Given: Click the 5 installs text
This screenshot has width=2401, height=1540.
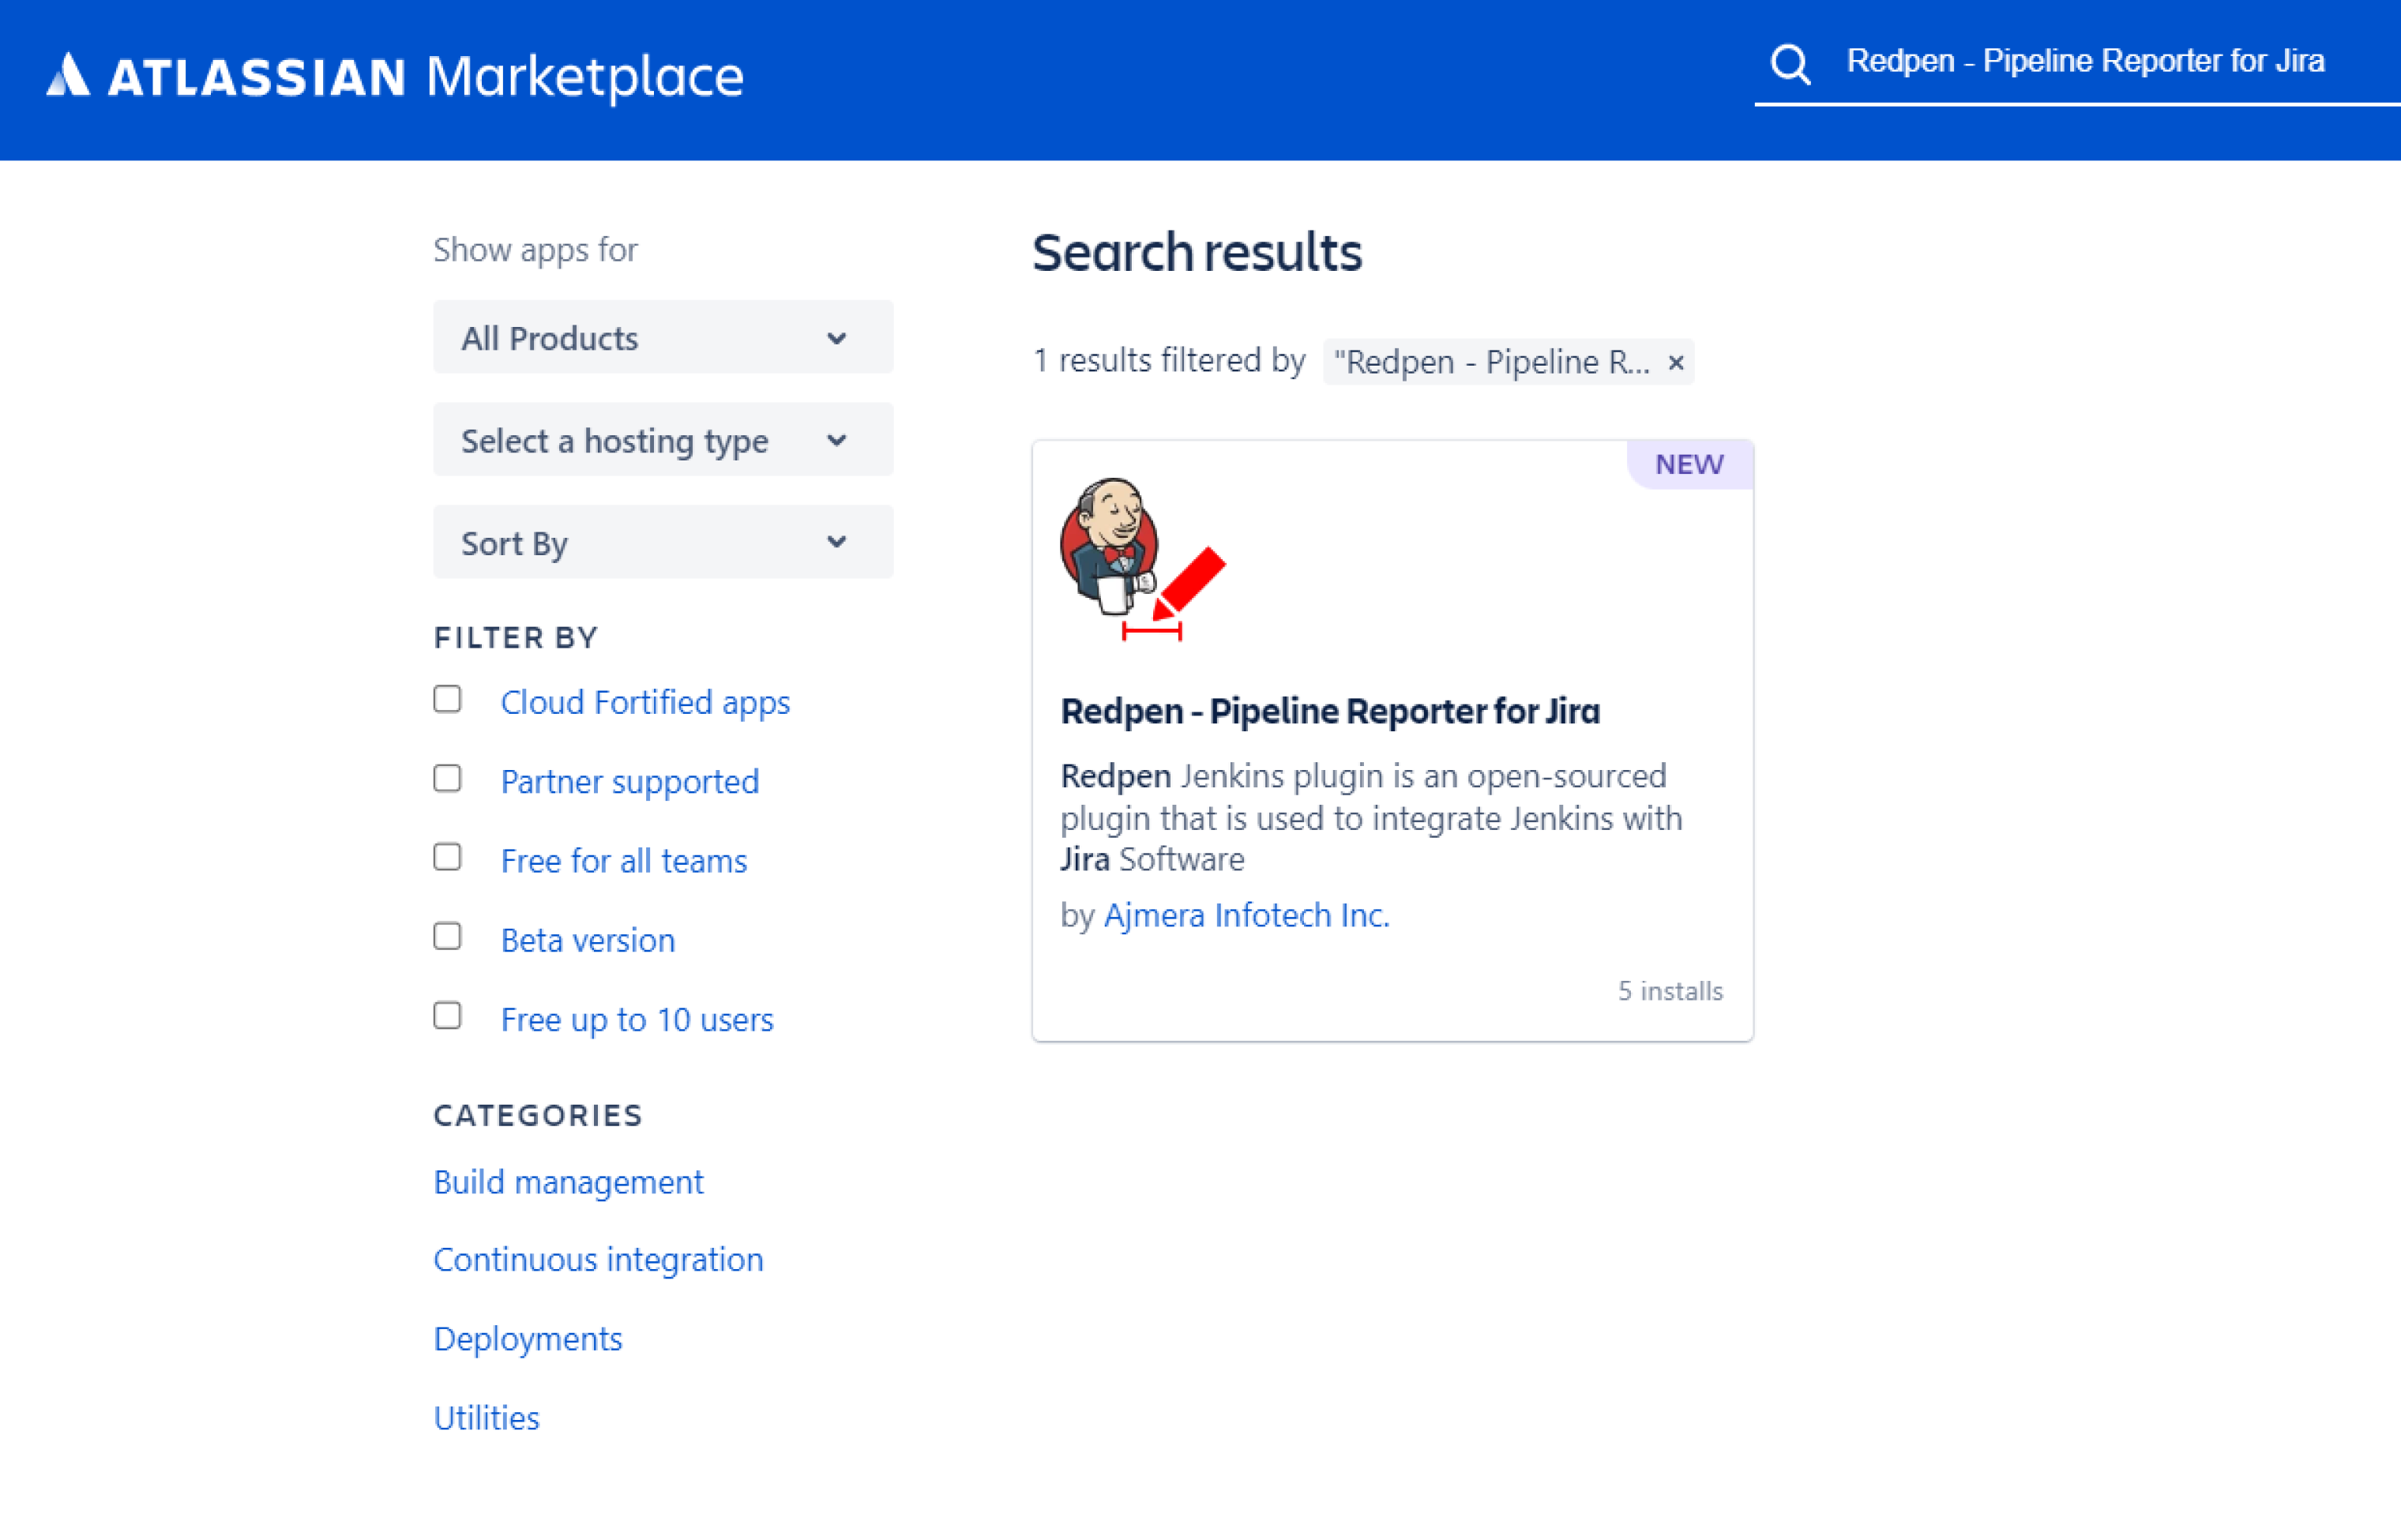Looking at the screenshot, I should click(x=1671, y=991).
